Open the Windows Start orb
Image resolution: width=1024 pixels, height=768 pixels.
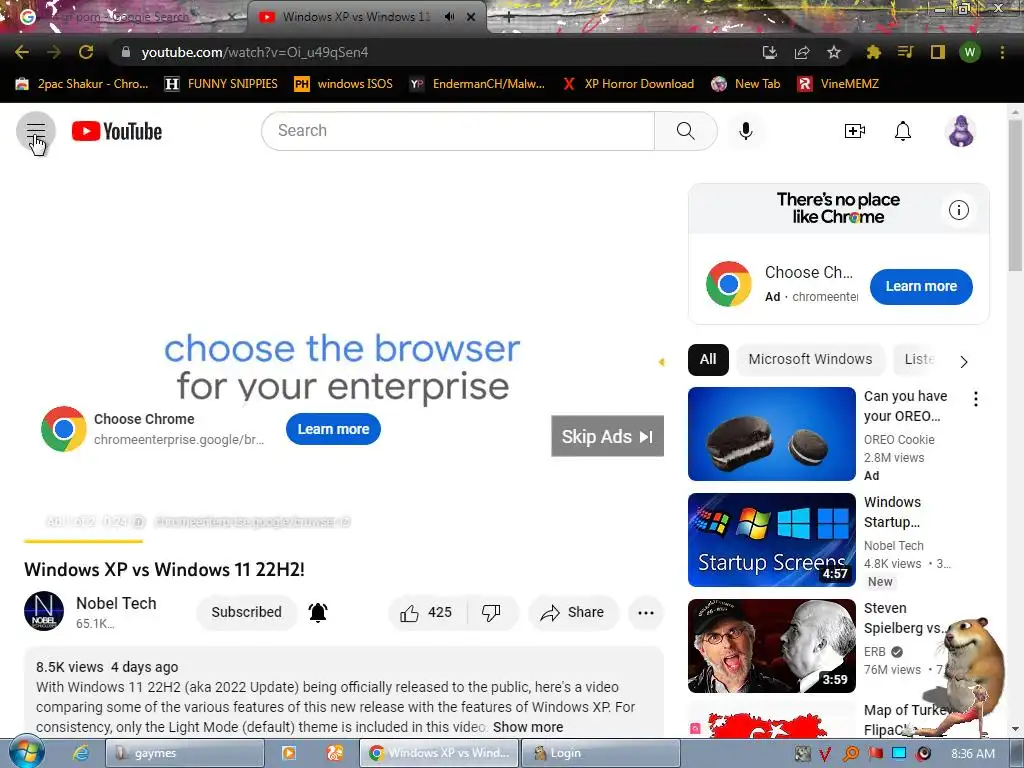(x=26, y=752)
